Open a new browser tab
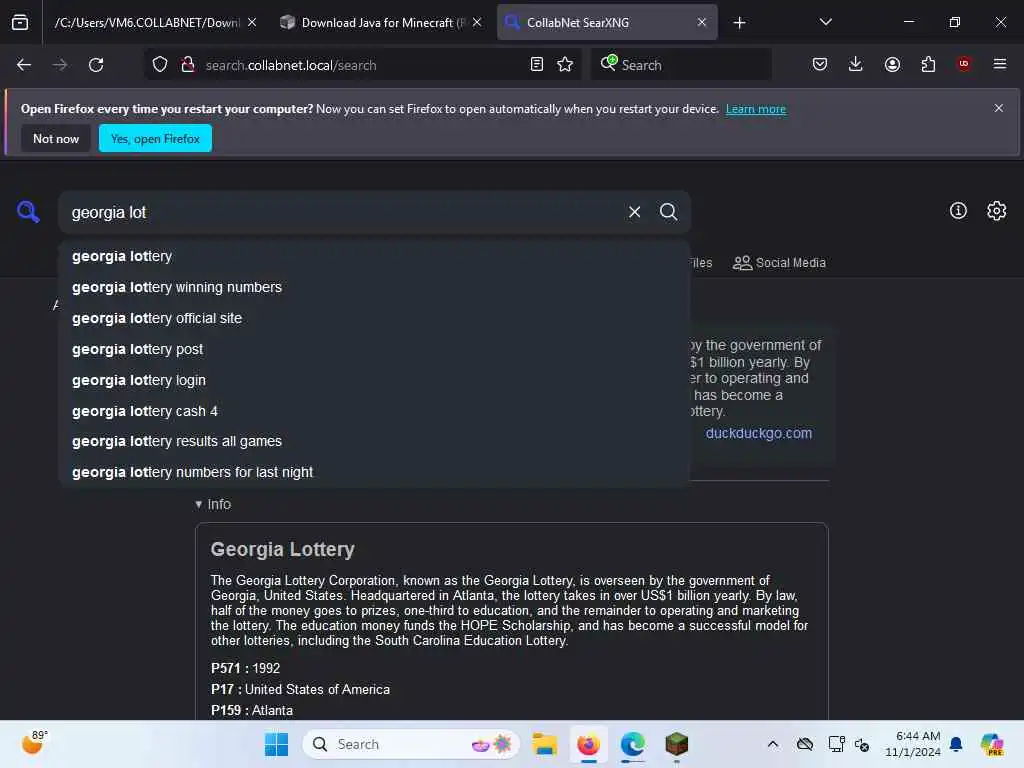Screen dimensions: 1024x768 739,23
